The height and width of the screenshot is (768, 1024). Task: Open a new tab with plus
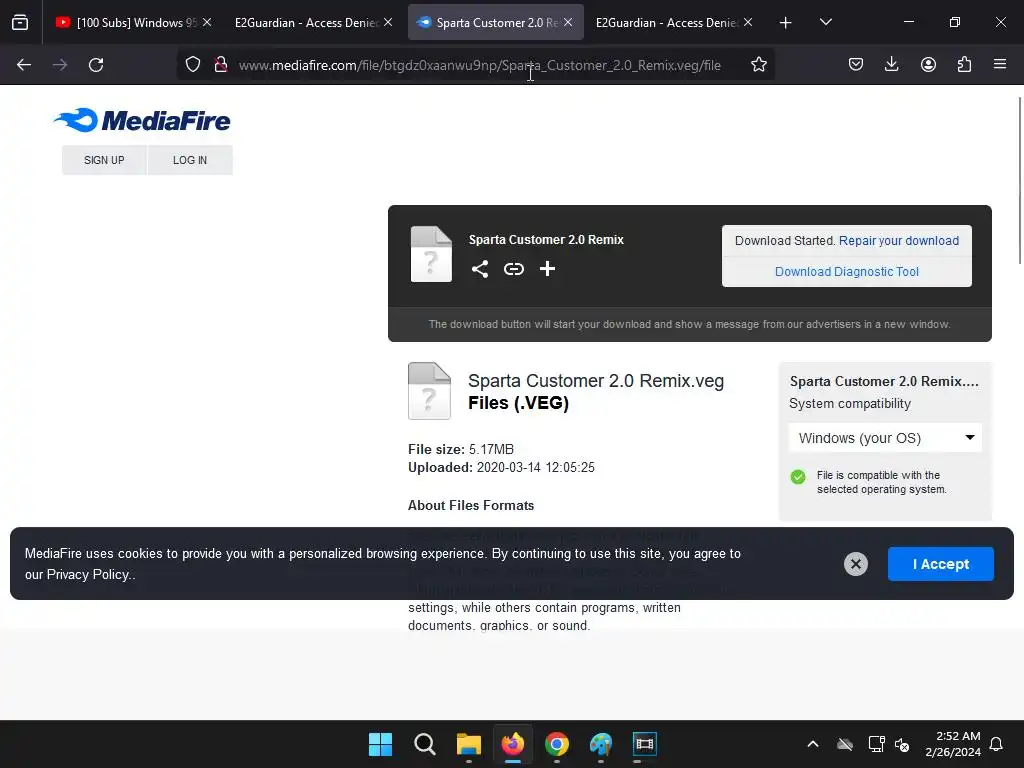786,23
